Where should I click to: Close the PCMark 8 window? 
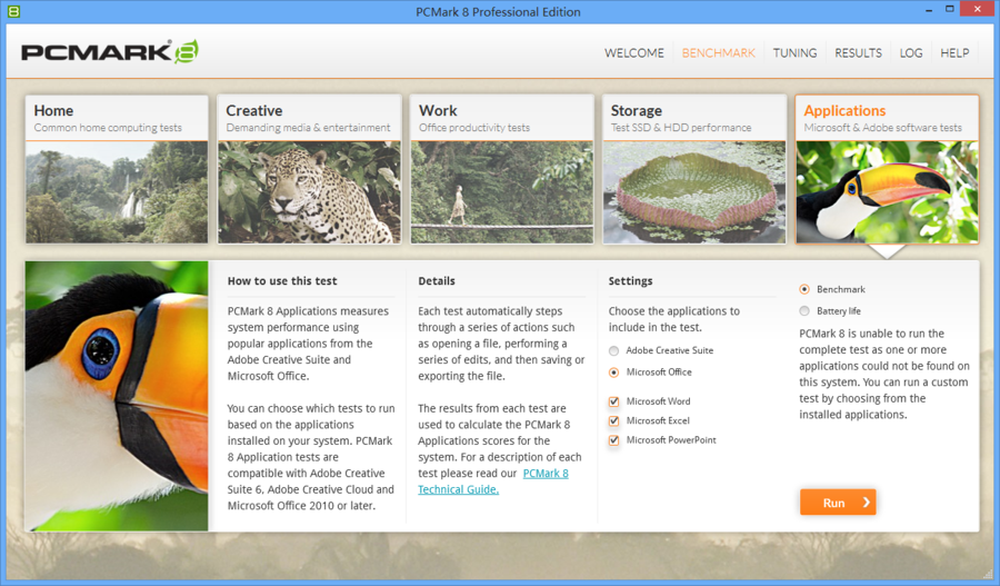pos(978,9)
